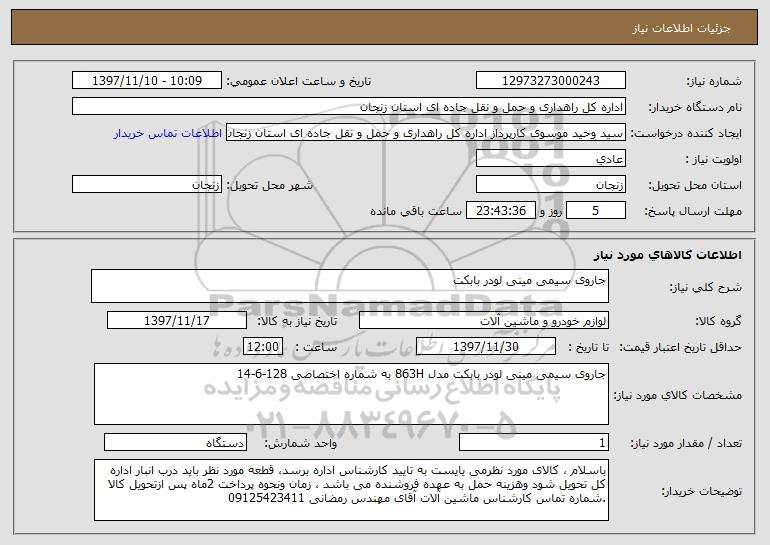The height and width of the screenshot is (545, 770).
Task: Click the اولویت نیاز label
Action: 714,160
